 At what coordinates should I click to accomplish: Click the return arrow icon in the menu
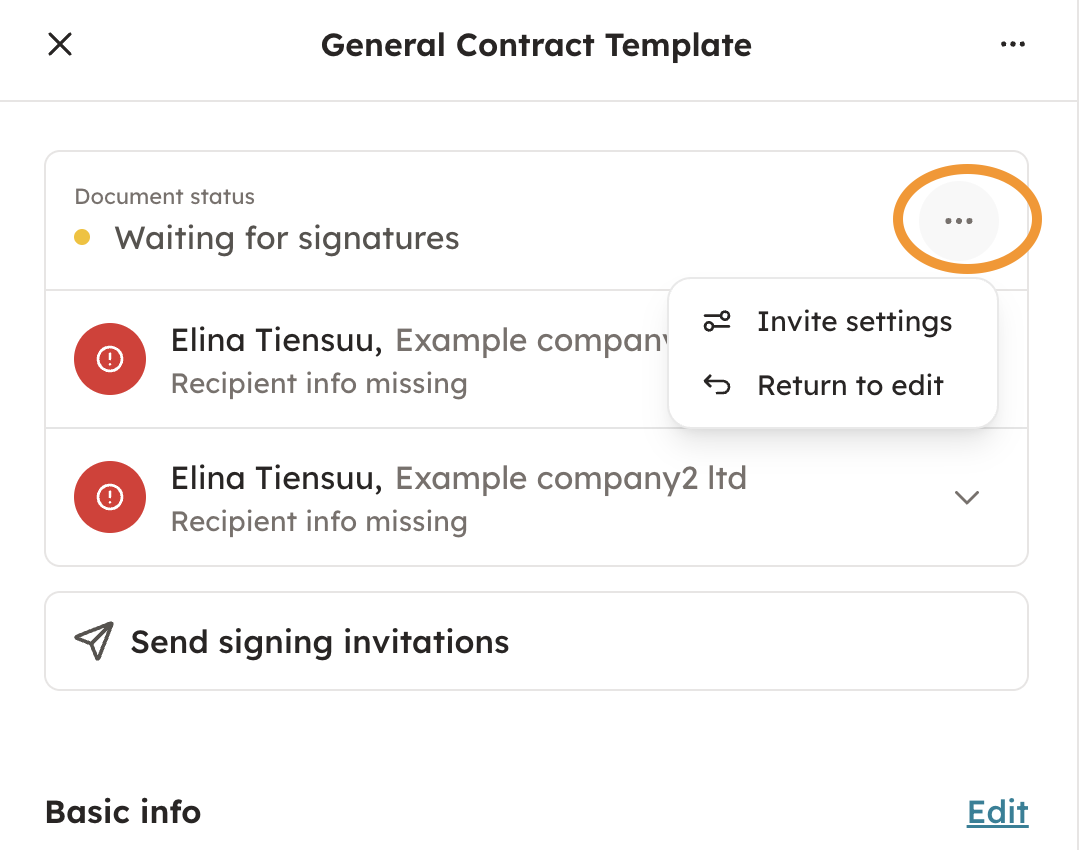(x=717, y=386)
